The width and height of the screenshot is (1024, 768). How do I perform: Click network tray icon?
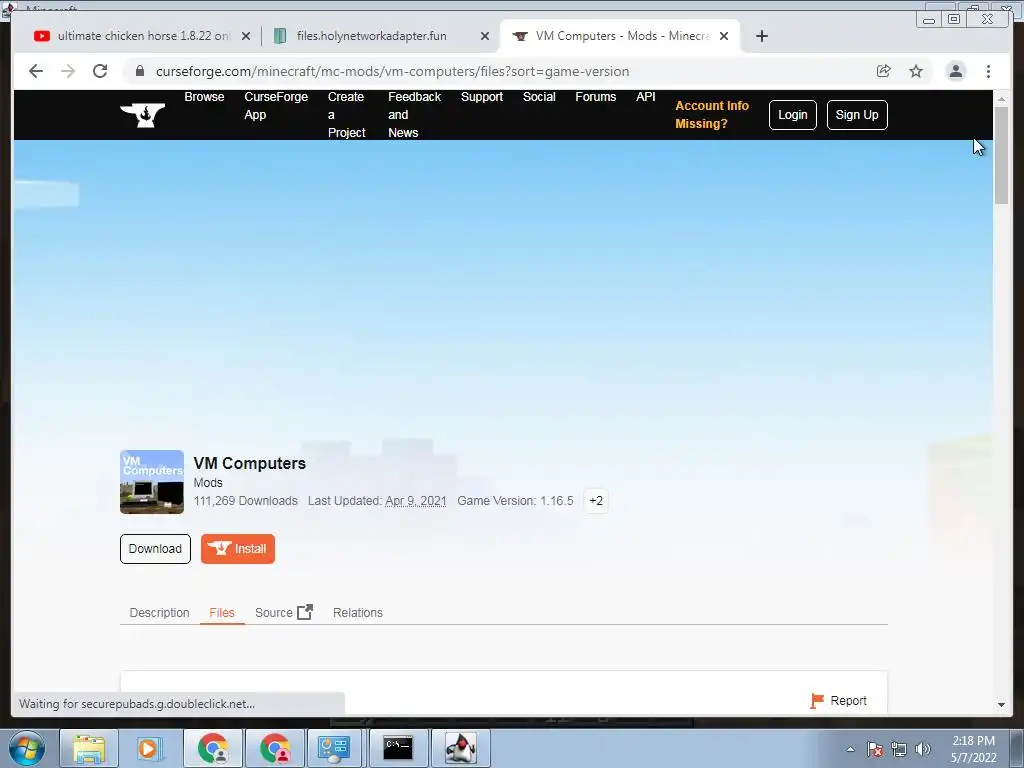pos(899,749)
